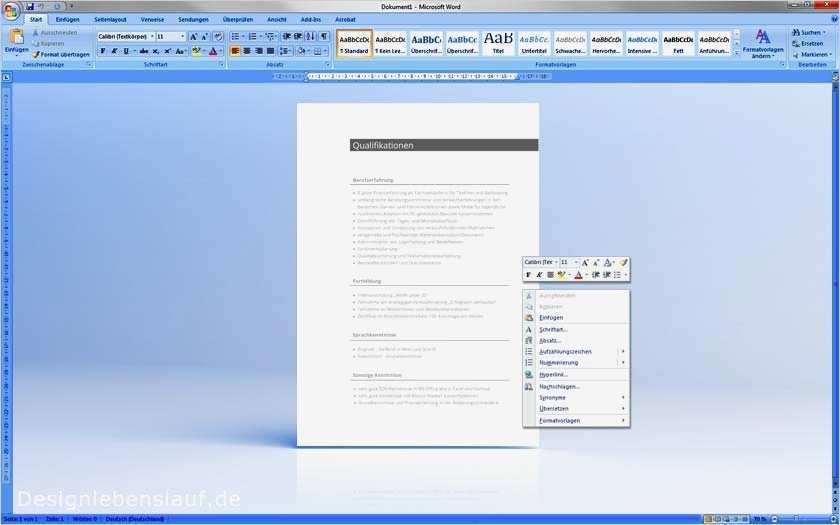This screenshot has height=525, width=840.
Task: Apply strikethrough in the ribbon
Action: click(144, 51)
